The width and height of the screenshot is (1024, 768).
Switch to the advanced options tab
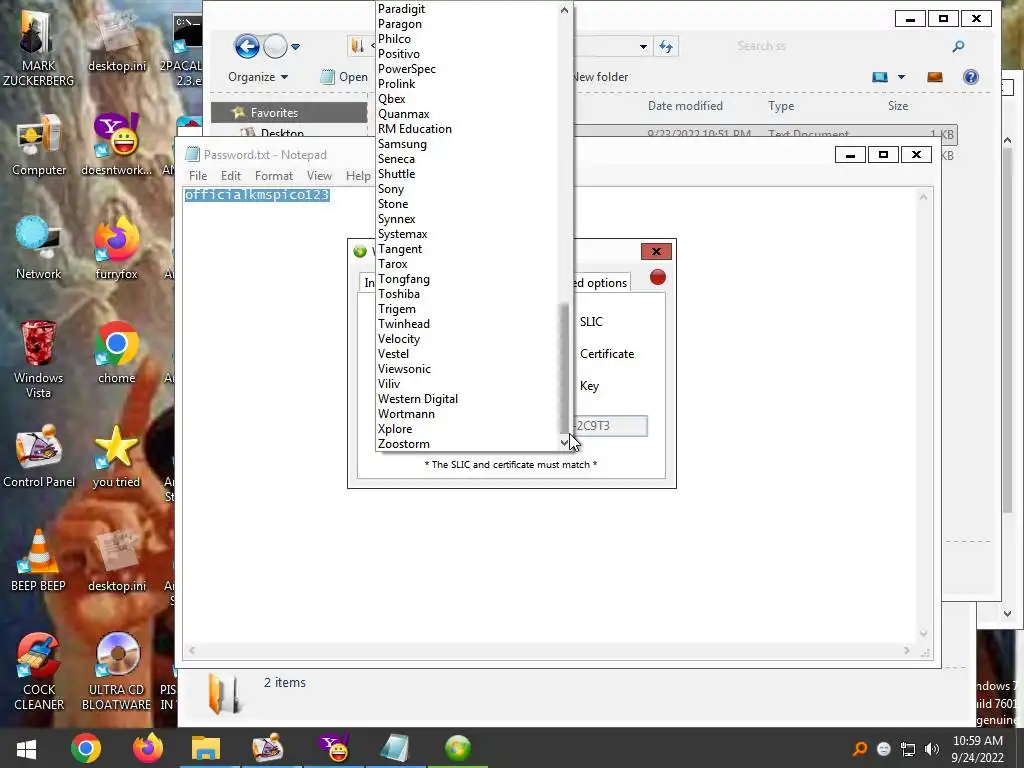[x=601, y=282]
